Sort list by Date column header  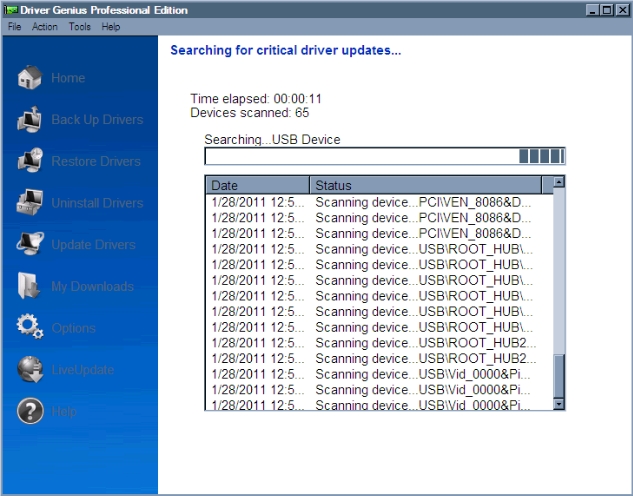pyautogui.click(x=257, y=185)
